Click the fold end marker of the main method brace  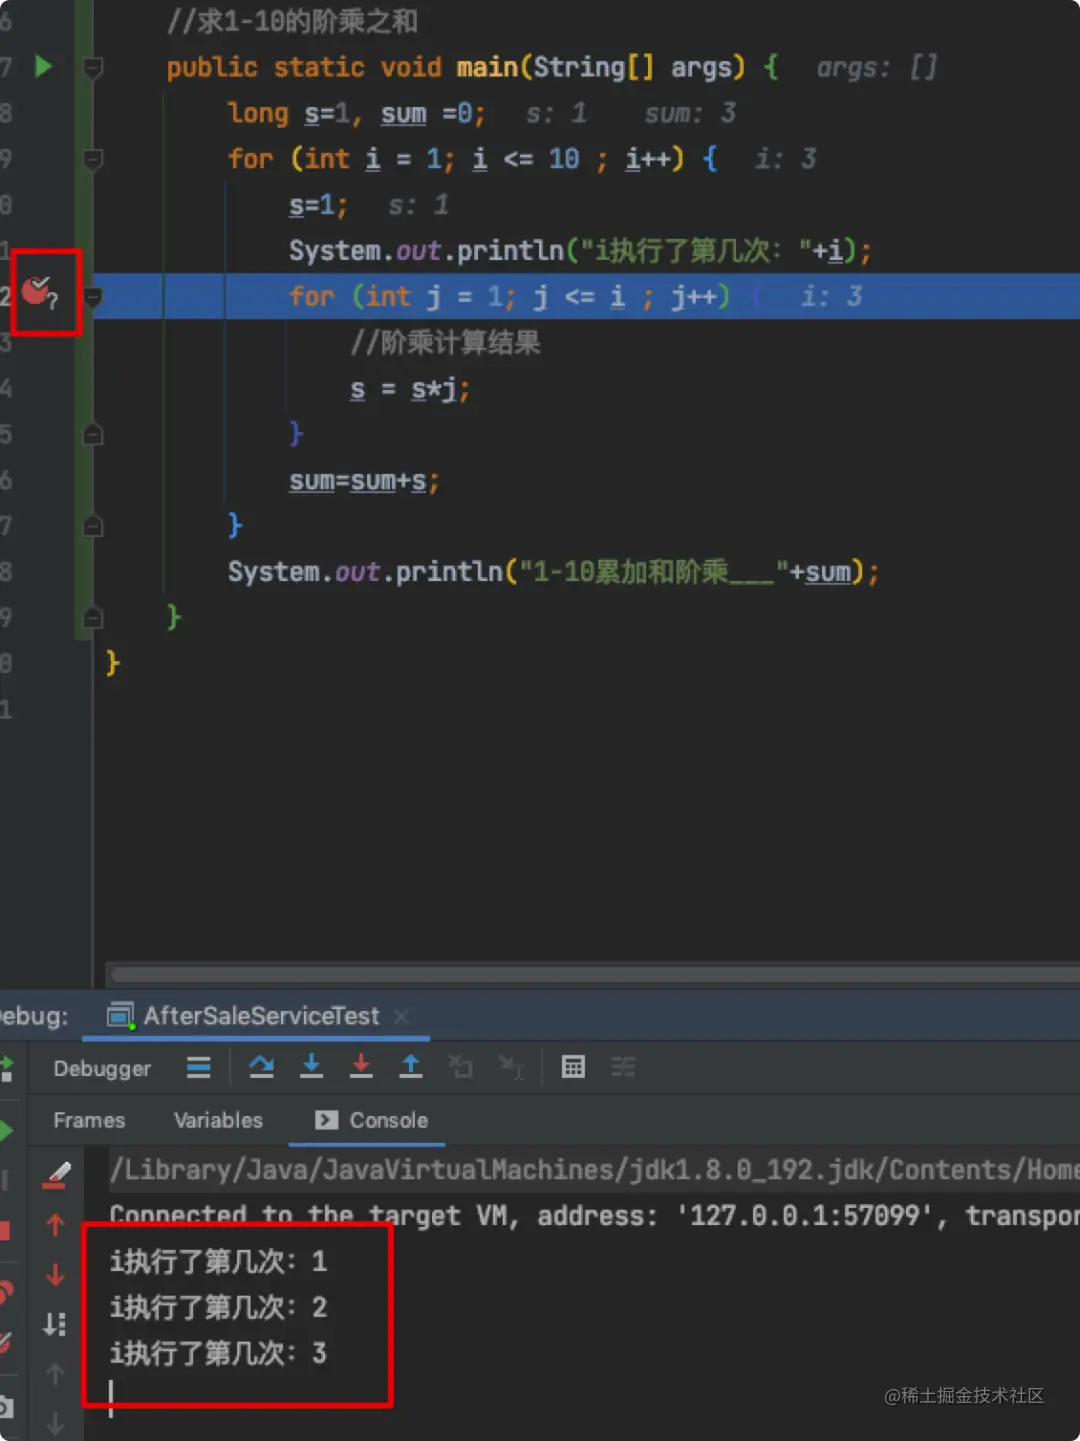tap(93, 618)
